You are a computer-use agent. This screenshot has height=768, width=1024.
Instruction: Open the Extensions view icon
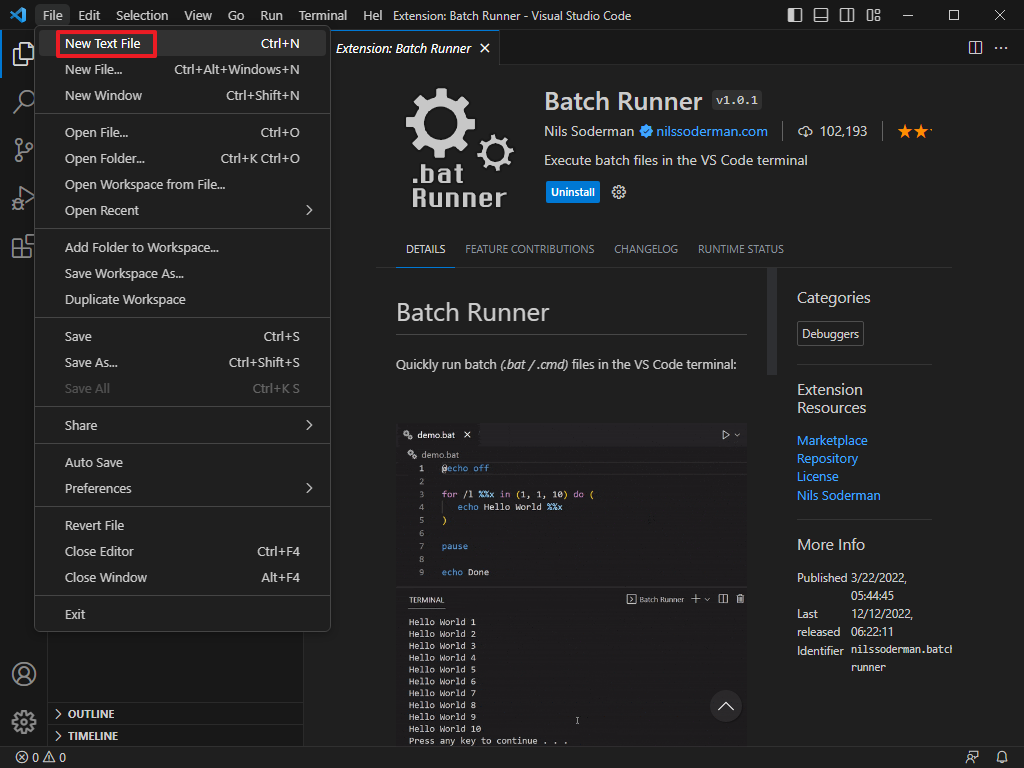23,246
